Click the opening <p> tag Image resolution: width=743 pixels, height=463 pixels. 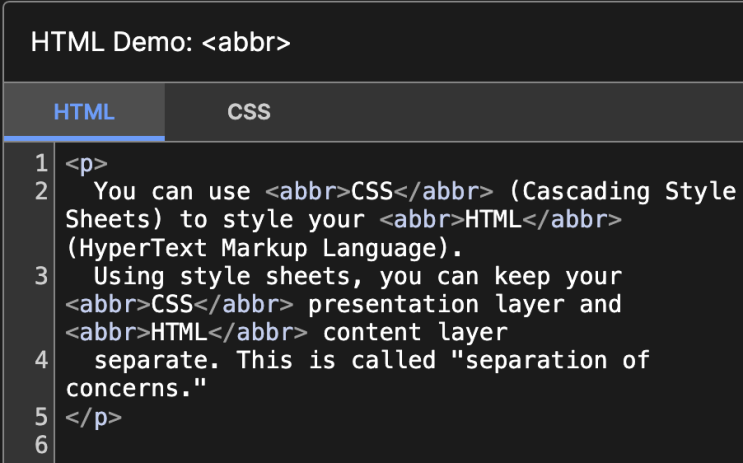coord(86,164)
